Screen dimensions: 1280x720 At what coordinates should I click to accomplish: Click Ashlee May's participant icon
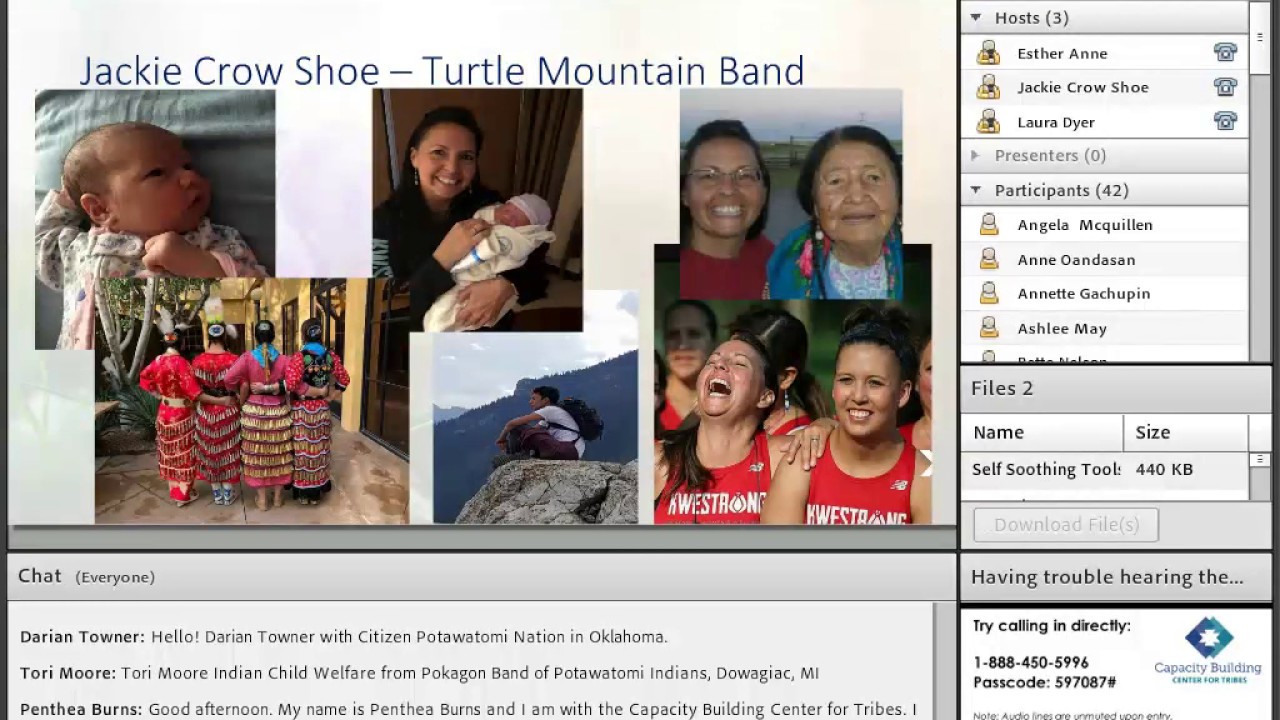point(989,328)
